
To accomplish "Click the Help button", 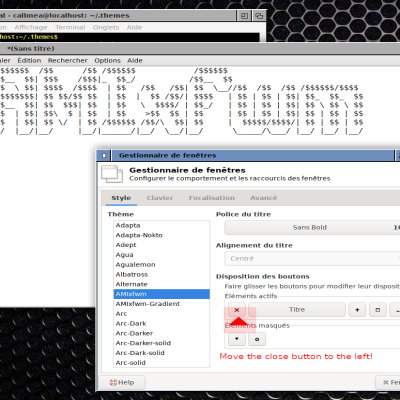I will [122, 382].
